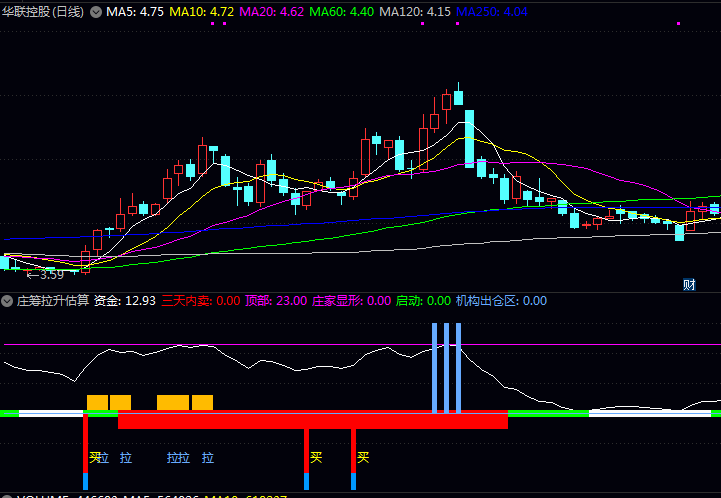721x498 pixels.
Task: Click the long red horizontal band
Action: [x=312, y=420]
